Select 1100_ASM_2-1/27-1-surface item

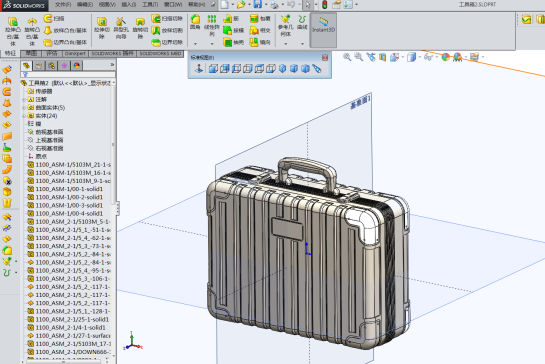click(69, 336)
